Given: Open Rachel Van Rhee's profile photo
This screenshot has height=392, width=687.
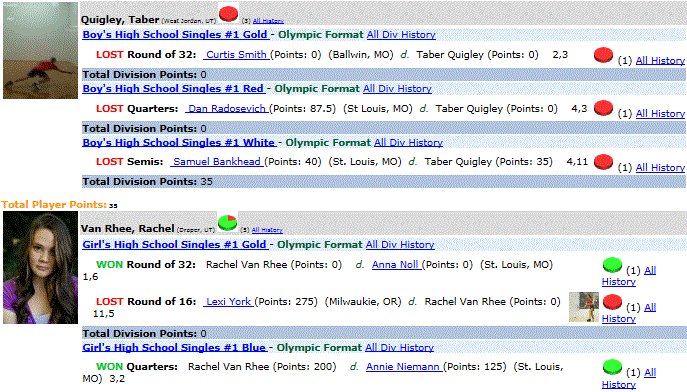Looking at the screenshot, I should [x=40, y=268].
